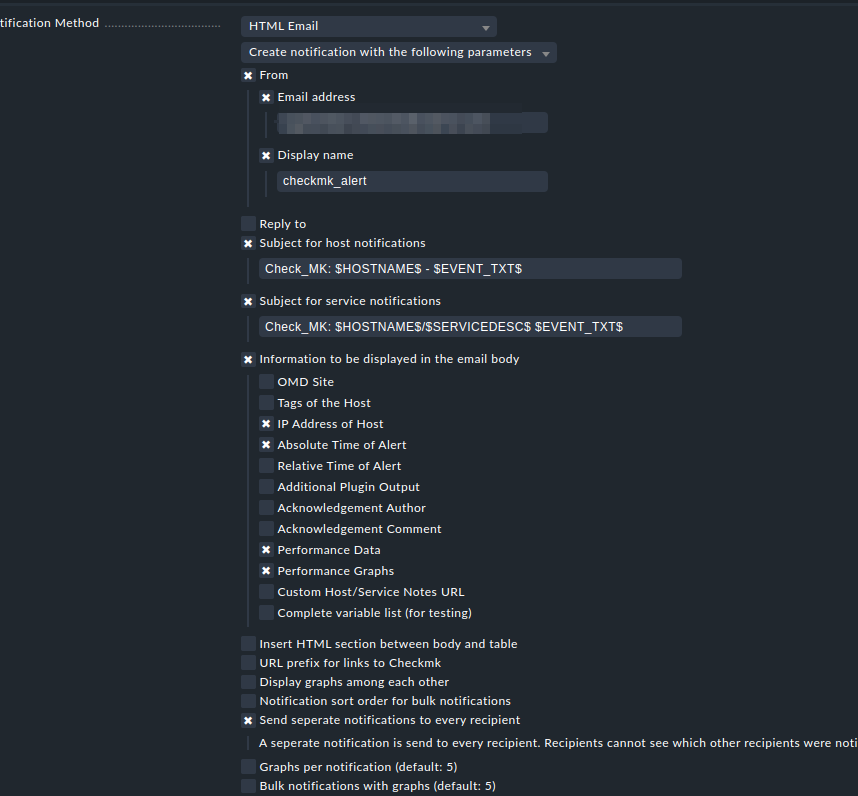Check Additional Plugin Output
858x796 pixels.
coord(266,487)
